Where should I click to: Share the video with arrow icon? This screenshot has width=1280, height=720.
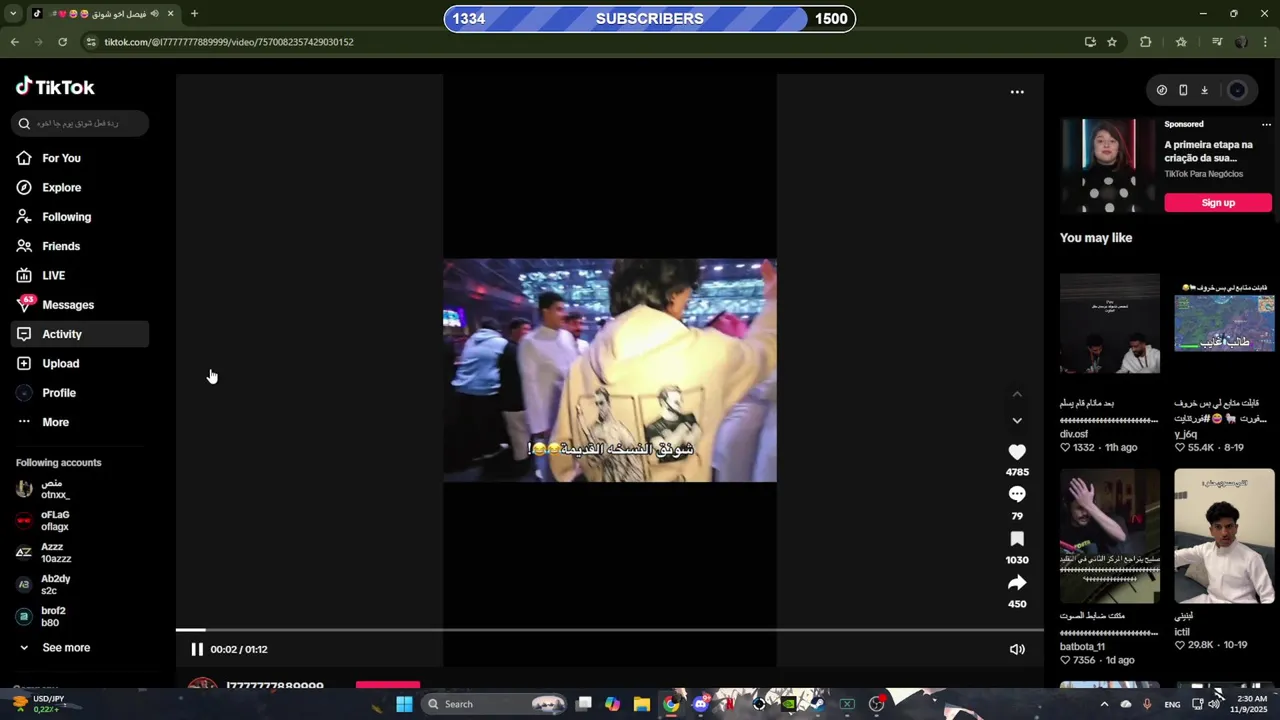pos(1017,583)
